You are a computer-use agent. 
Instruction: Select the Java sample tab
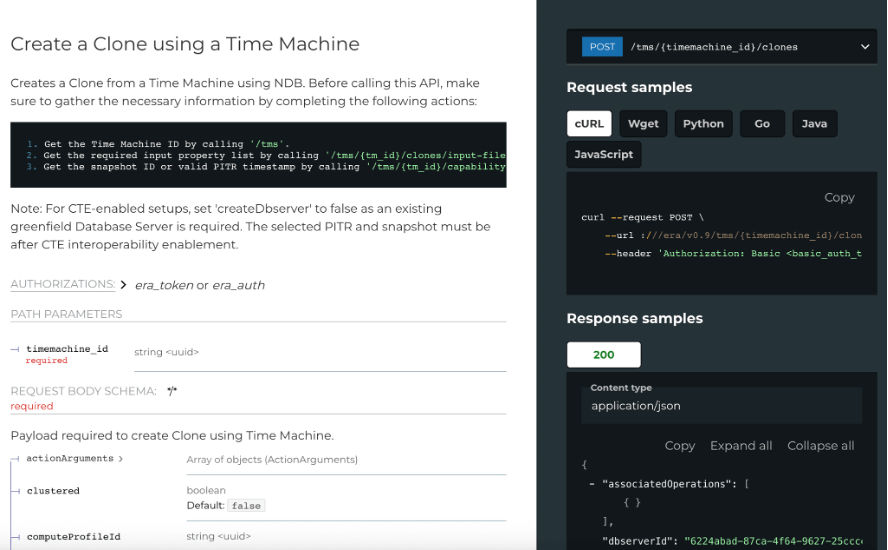tap(814, 124)
